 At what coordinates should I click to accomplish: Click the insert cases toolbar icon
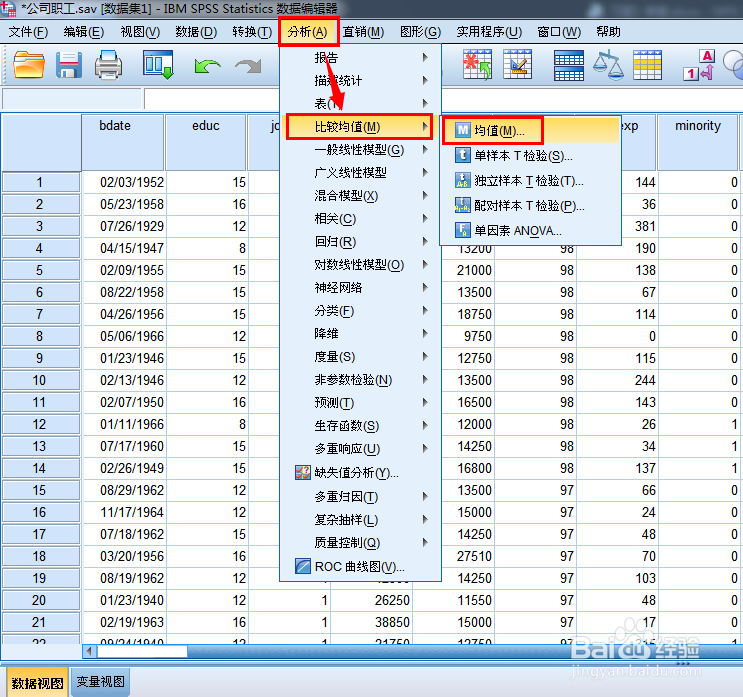point(478,64)
